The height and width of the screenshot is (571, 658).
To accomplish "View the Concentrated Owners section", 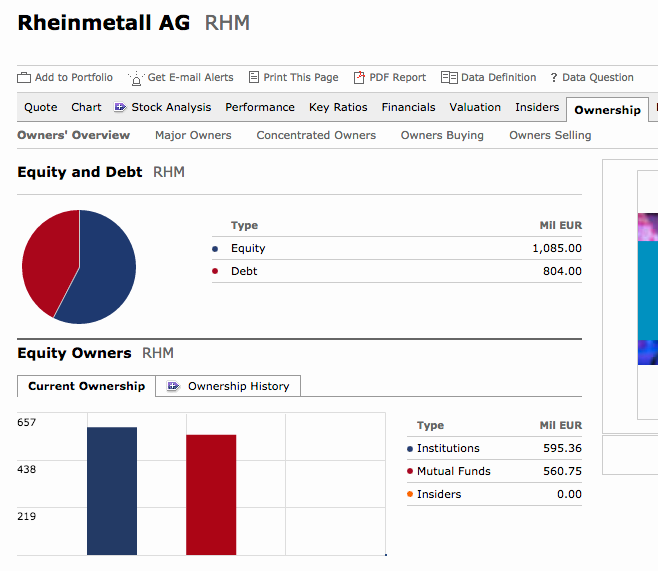I will (316, 135).
